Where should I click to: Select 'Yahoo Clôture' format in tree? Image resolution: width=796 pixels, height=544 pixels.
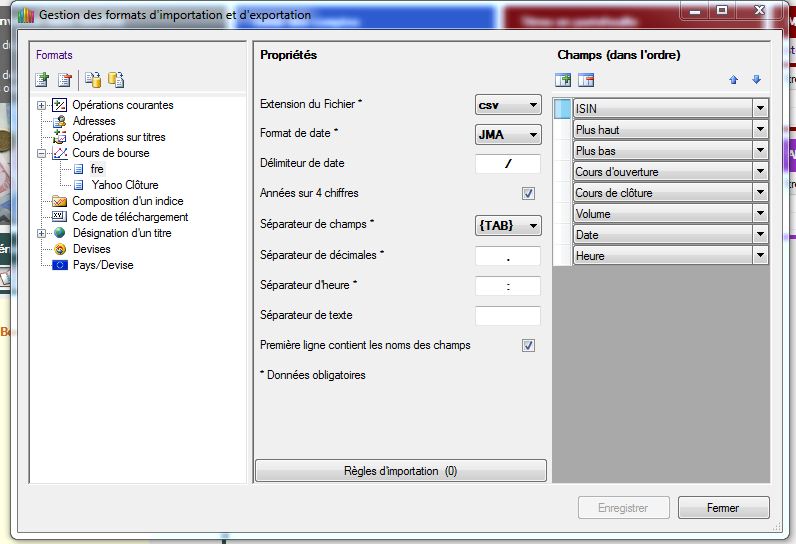pos(126,185)
